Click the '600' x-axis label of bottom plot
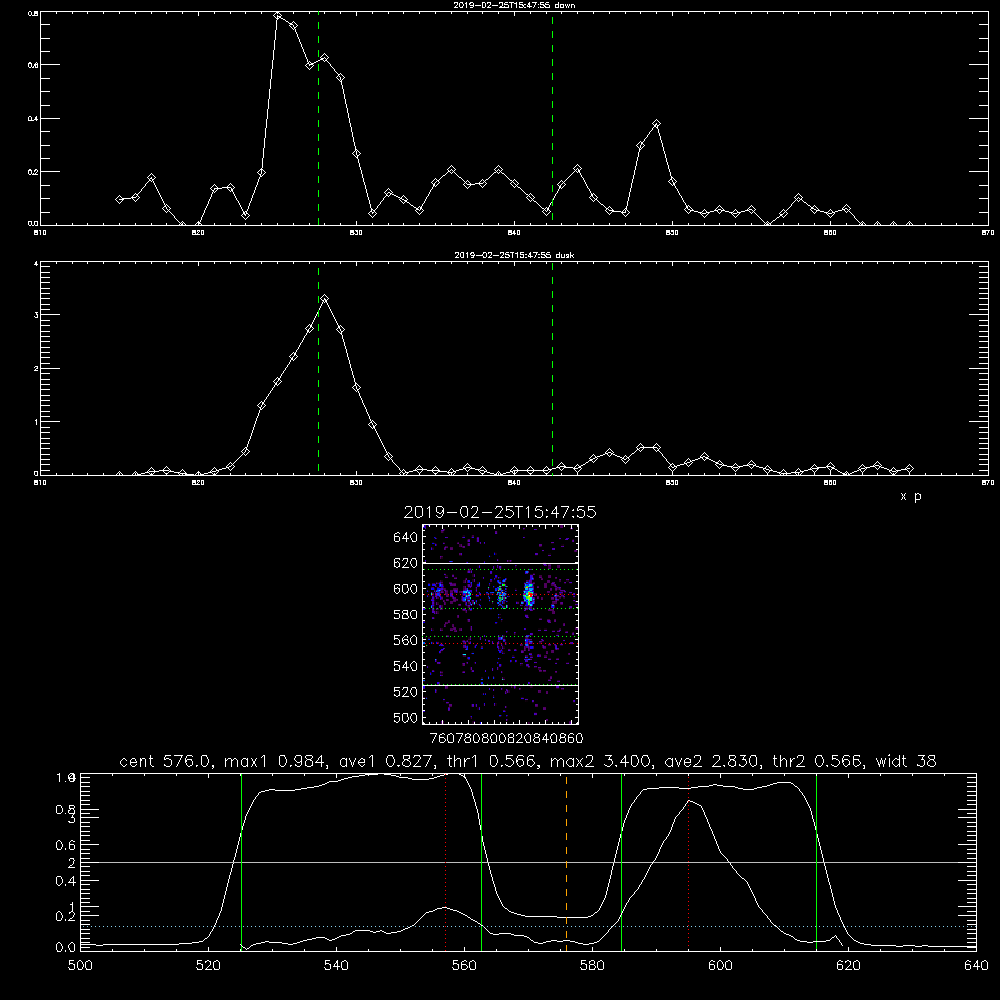The height and width of the screenshot is (1000, 1000). (720, 965)
